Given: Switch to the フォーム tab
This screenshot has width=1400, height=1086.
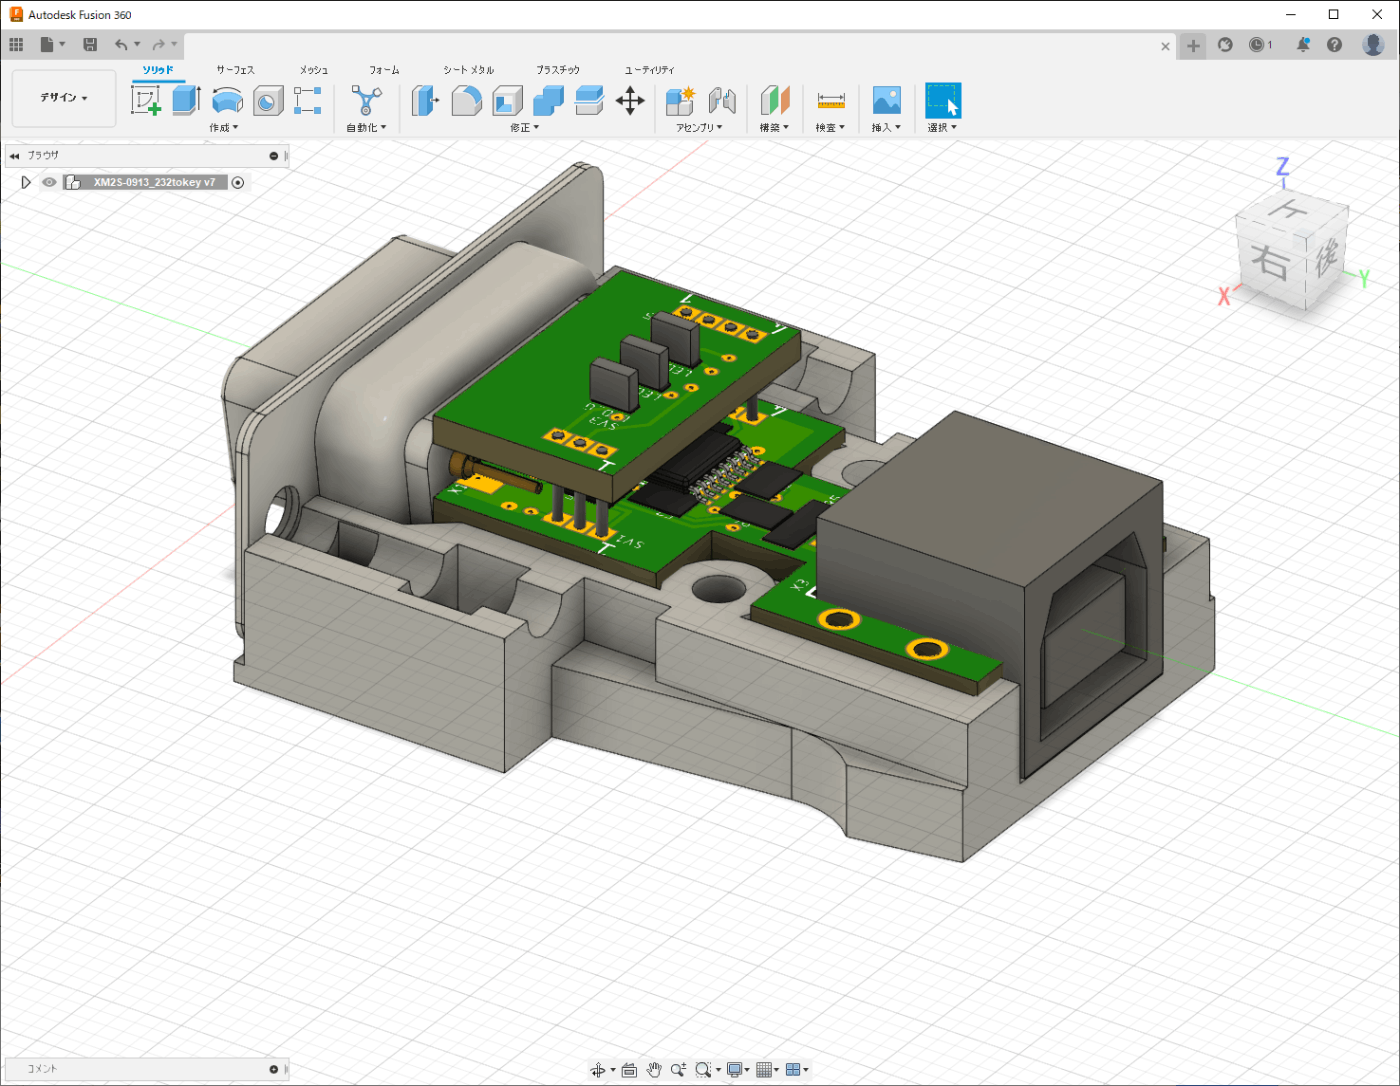Looking at the screenshot, I should 384,70.
